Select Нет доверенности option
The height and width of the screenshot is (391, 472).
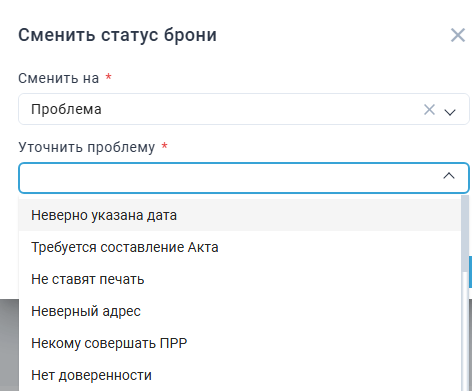pos(239,375)
